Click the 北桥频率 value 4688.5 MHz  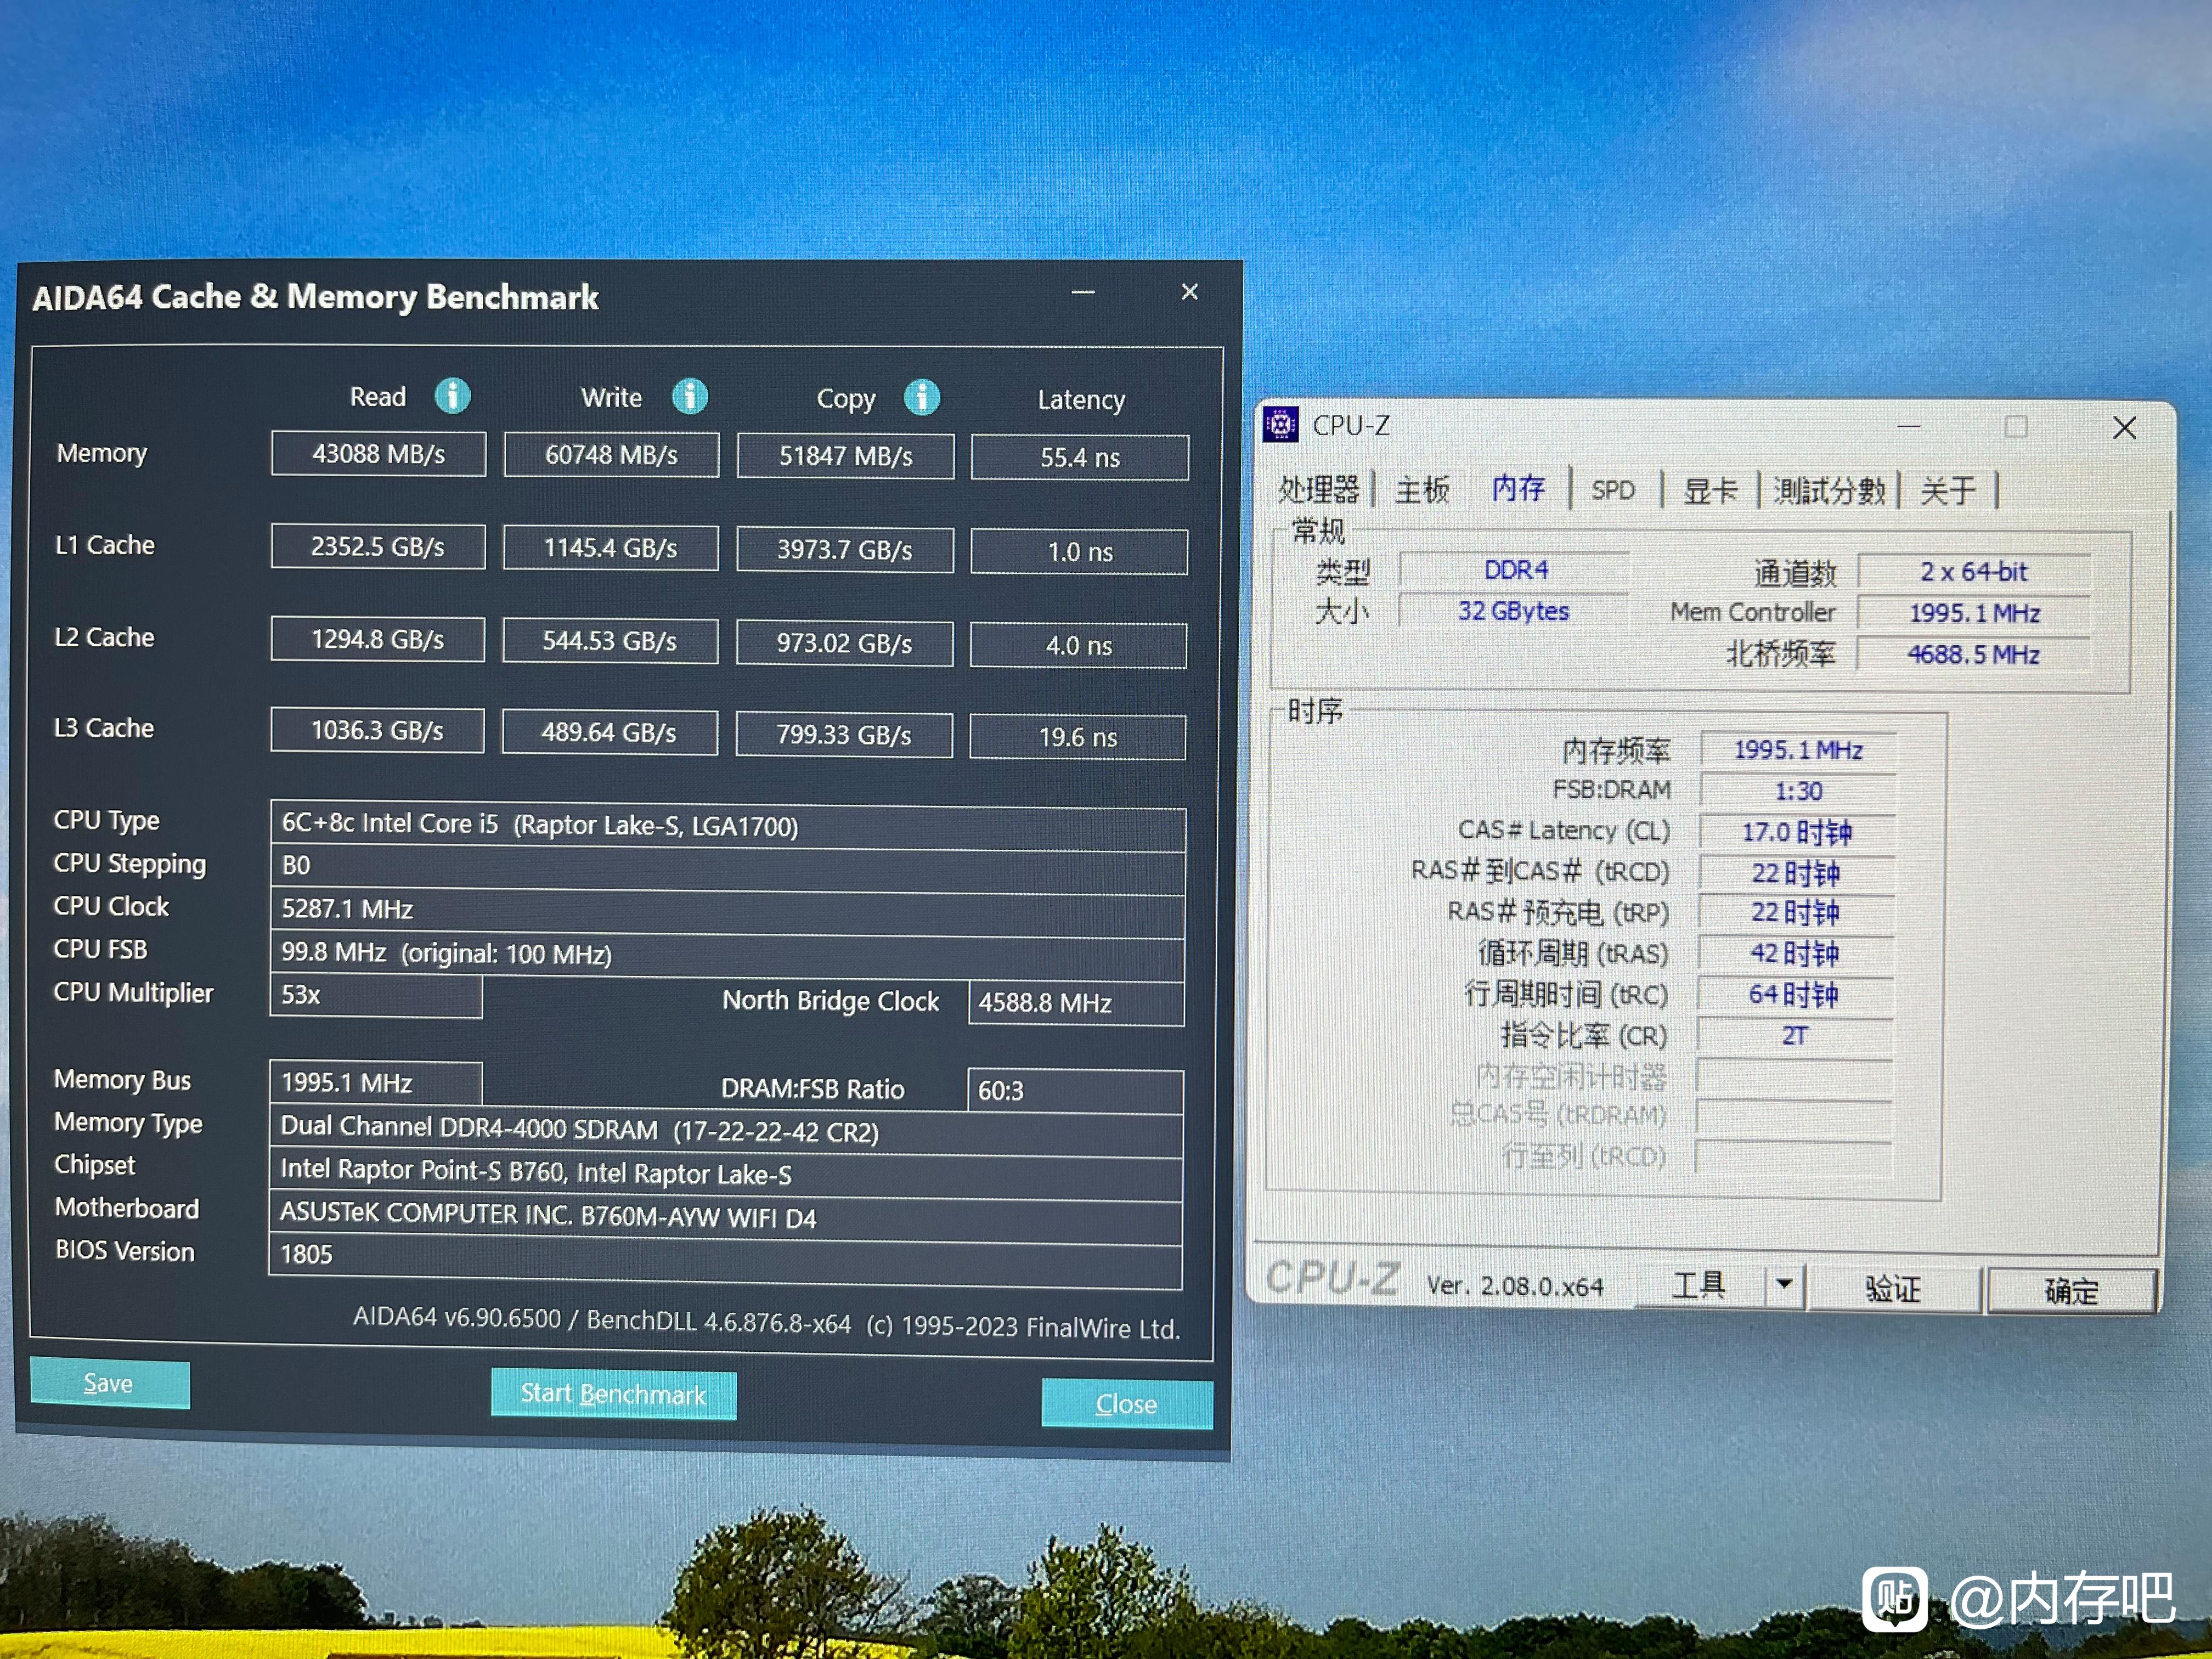1973,655
